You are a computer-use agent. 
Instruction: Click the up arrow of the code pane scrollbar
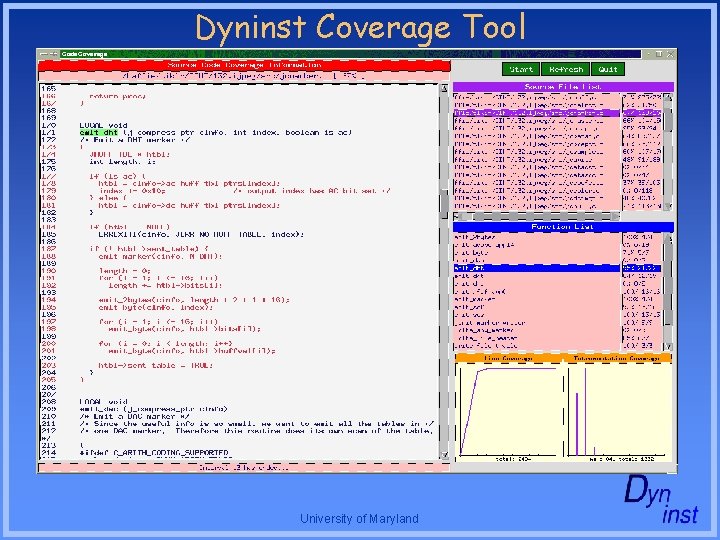[444, 89]
